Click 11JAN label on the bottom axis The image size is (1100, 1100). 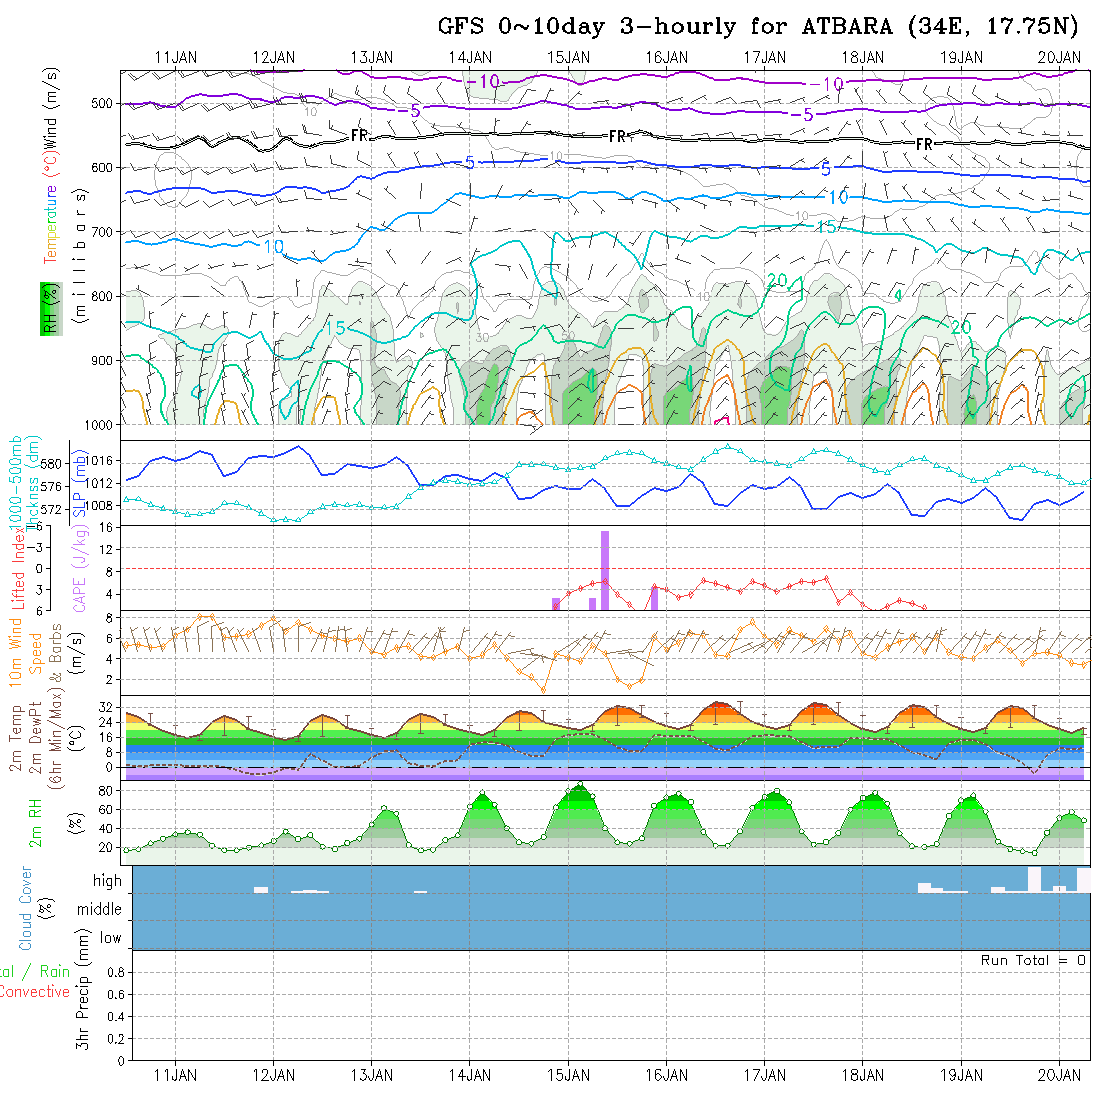(x=175, y=1075)
